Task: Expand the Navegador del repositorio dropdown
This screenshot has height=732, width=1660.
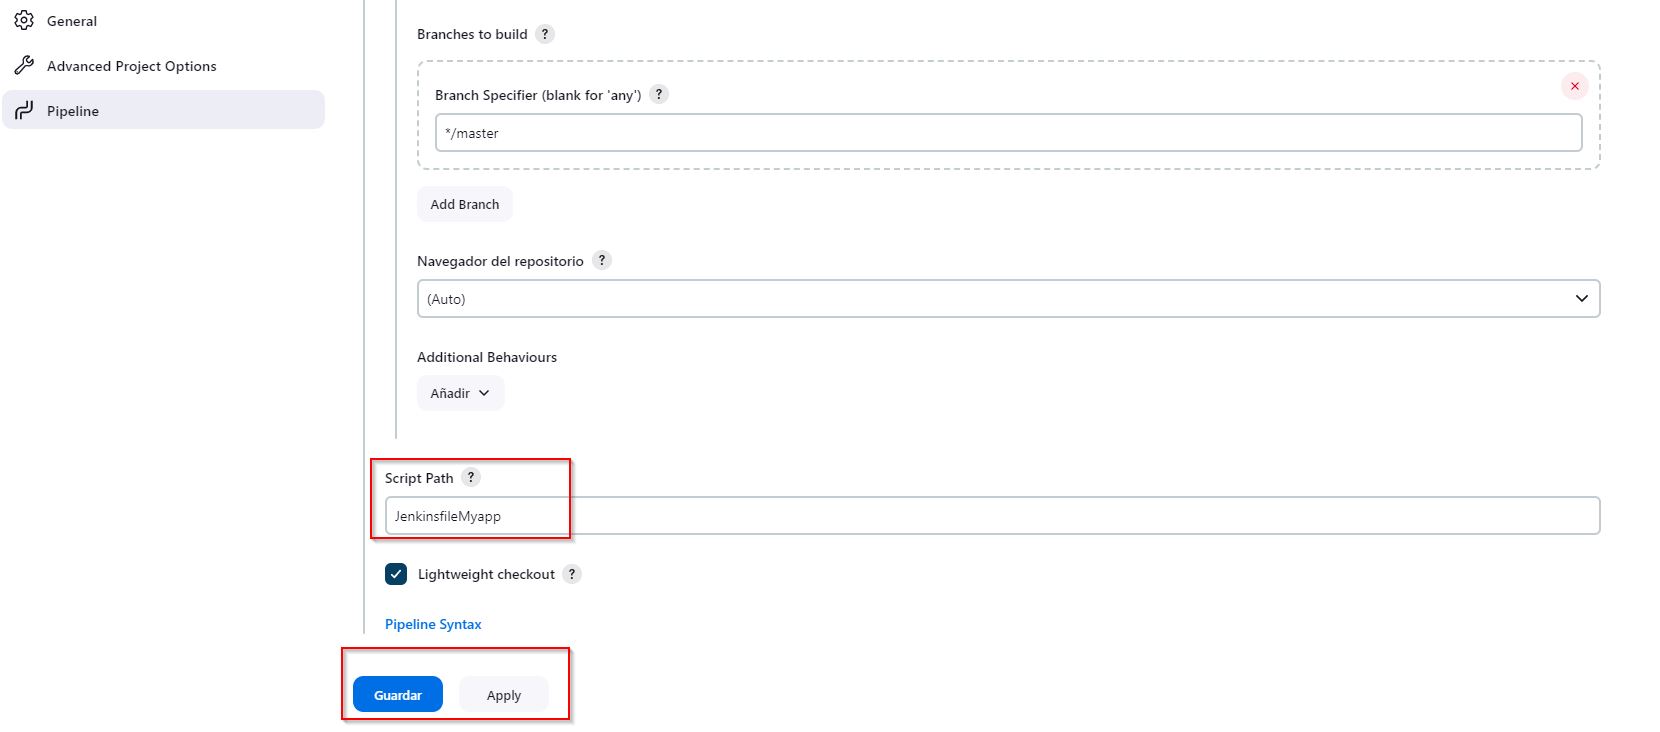Action: (x=1008, y=298)
